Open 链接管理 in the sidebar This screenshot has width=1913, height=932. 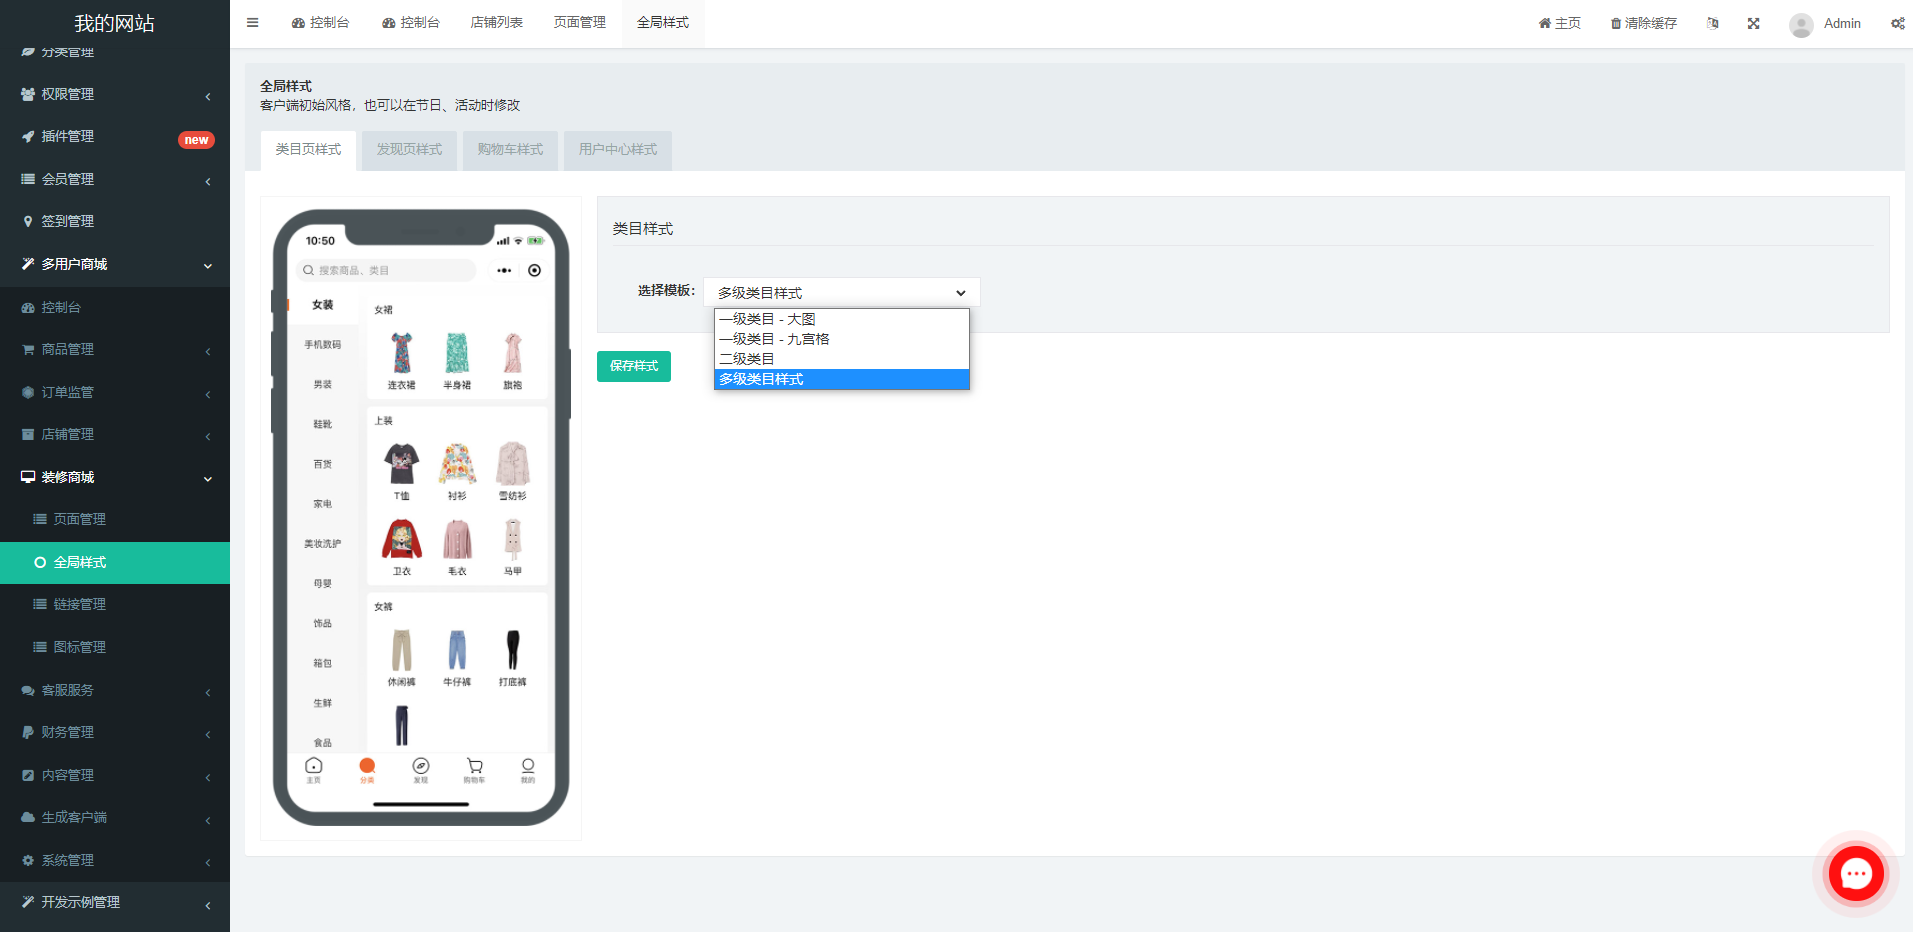[80, 603]
